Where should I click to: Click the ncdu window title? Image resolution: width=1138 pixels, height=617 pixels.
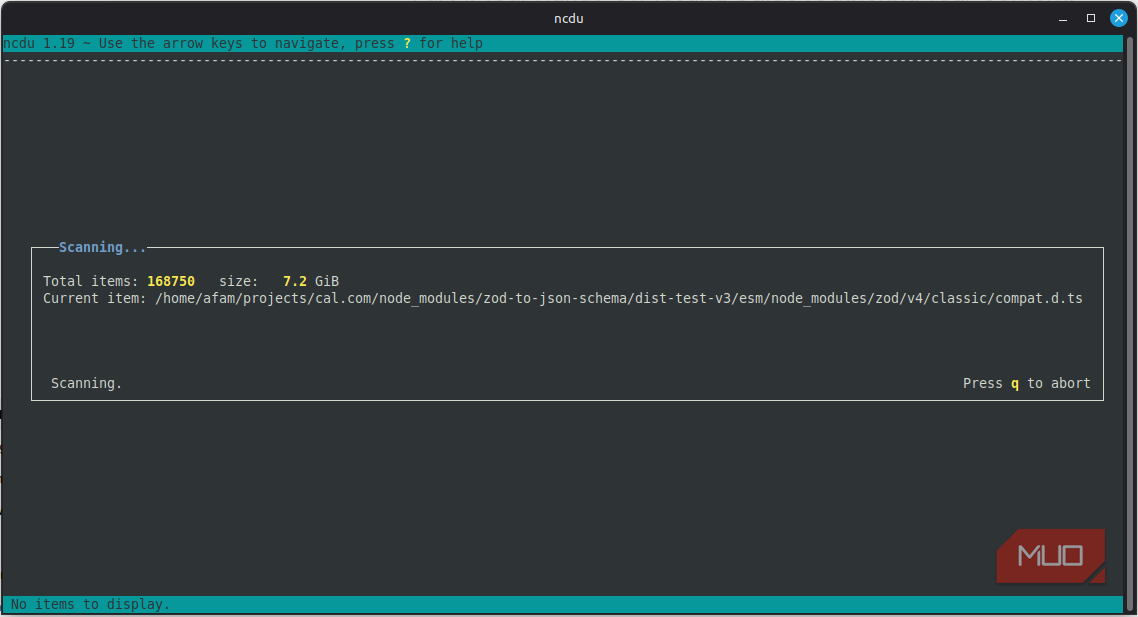[568, 19]
